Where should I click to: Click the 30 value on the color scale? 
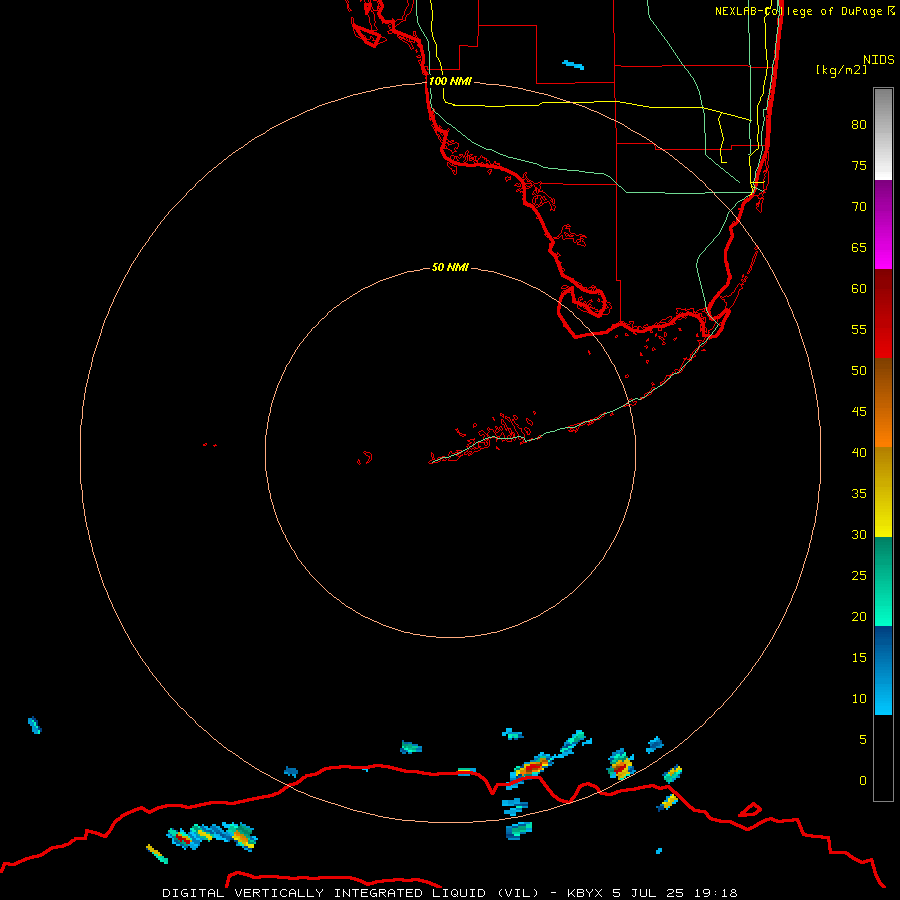pyautogui.click(x=859, y=535)
